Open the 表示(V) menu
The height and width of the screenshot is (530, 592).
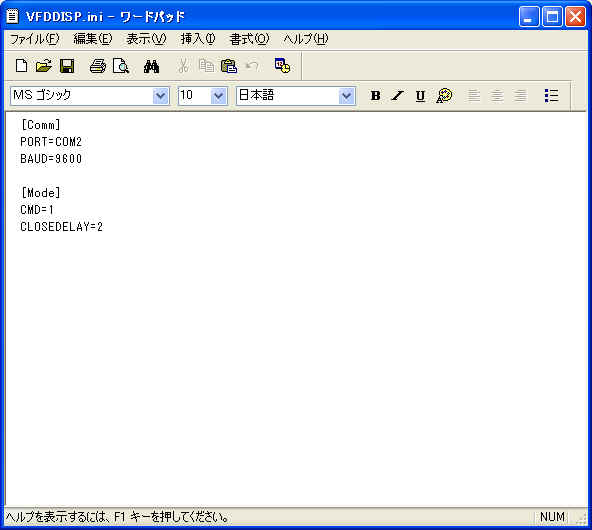coord(146,39)
